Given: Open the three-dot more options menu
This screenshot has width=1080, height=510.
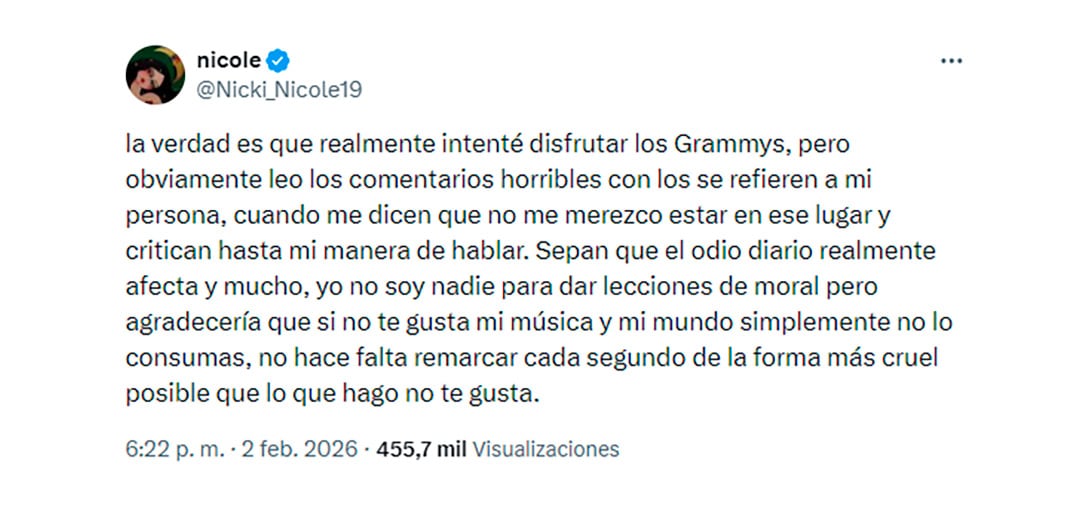Looking at the screenshot, I should pos(950,61).
